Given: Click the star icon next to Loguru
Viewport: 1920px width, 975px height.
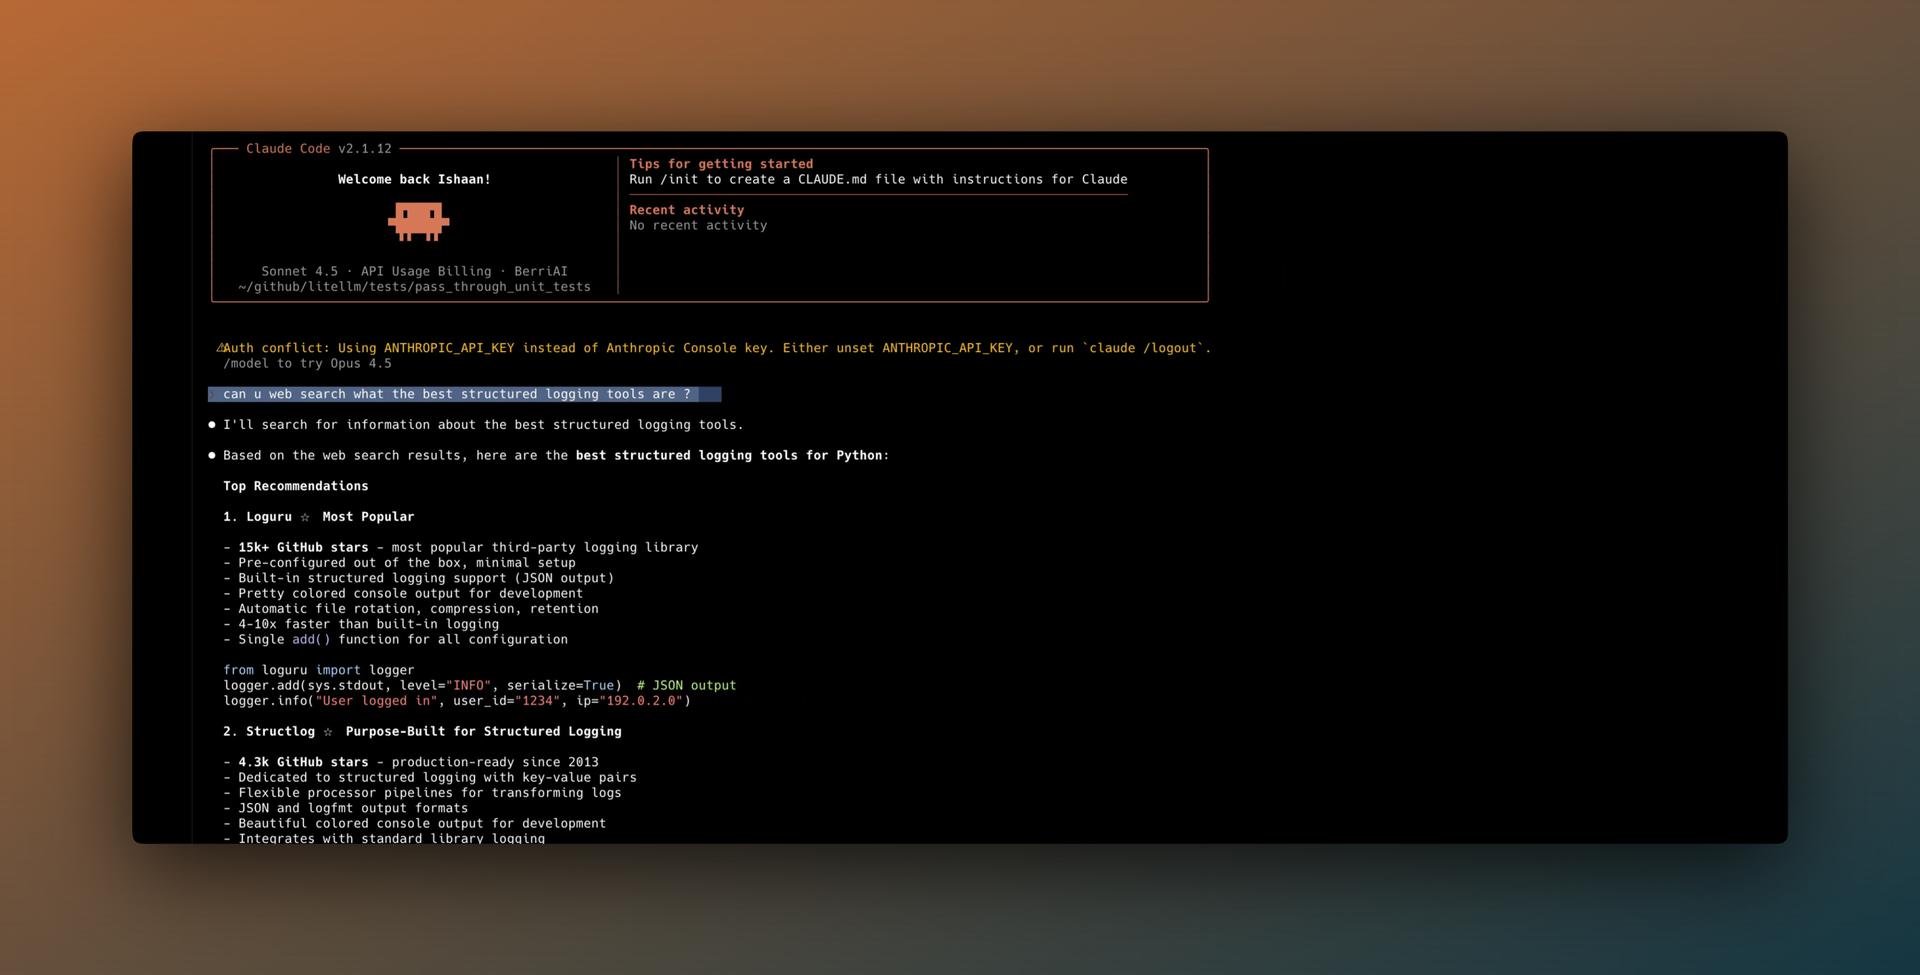Looking at the screenshot, I should (x=305, y=517).
